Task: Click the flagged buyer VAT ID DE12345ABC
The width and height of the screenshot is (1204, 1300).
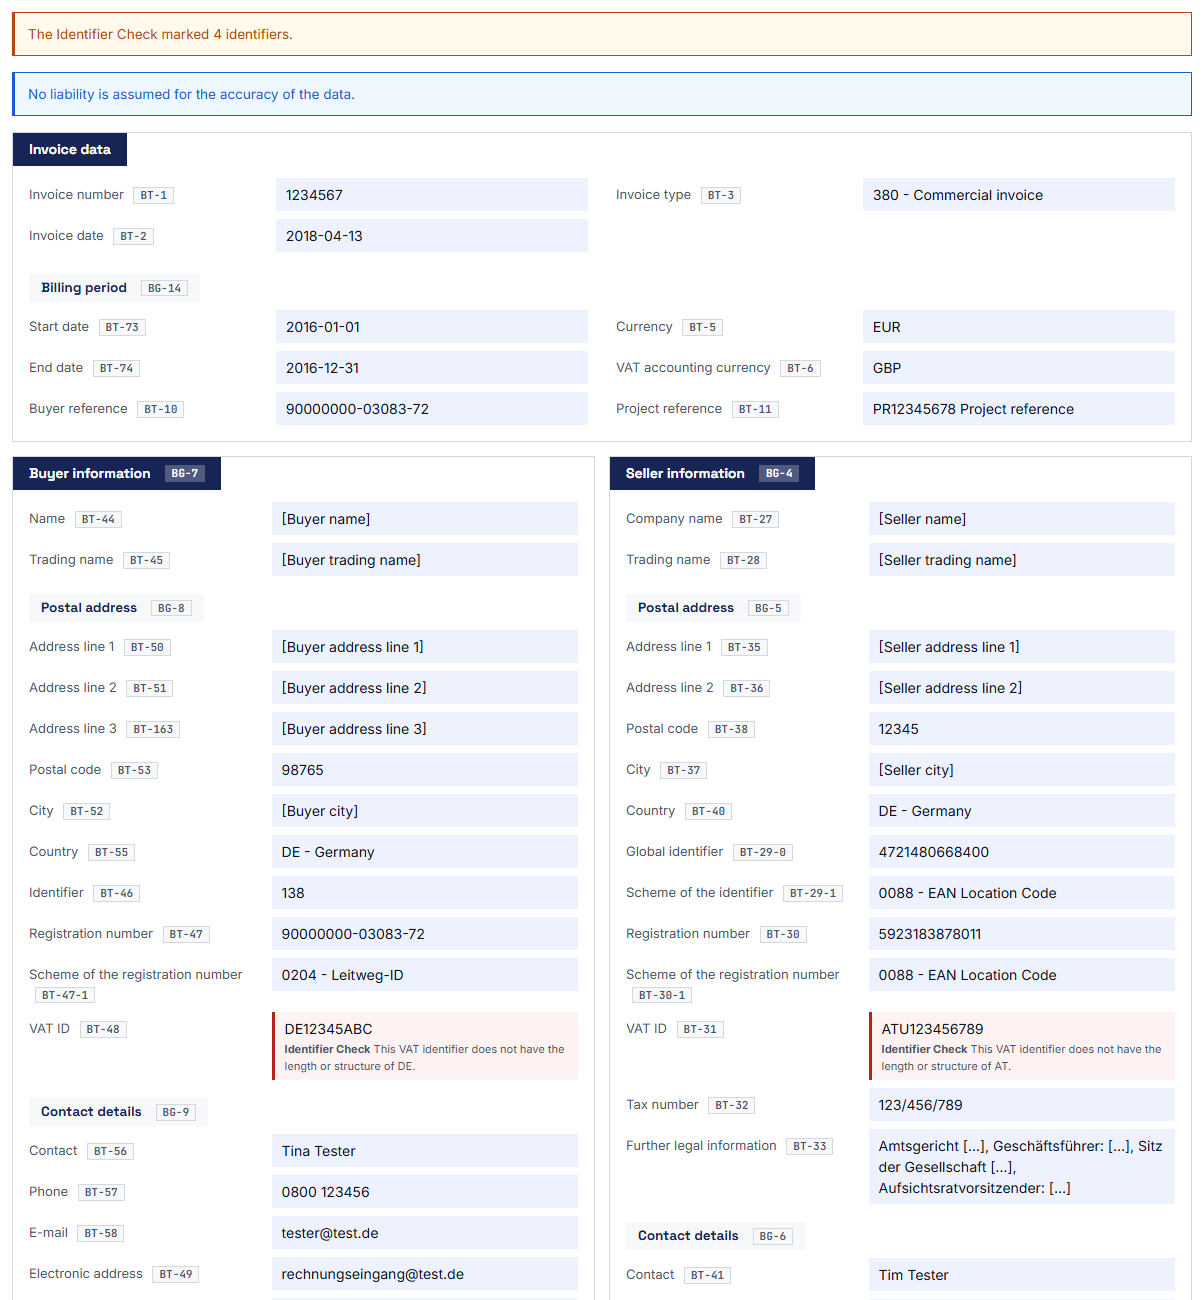Action: (x=425, y=1046)
